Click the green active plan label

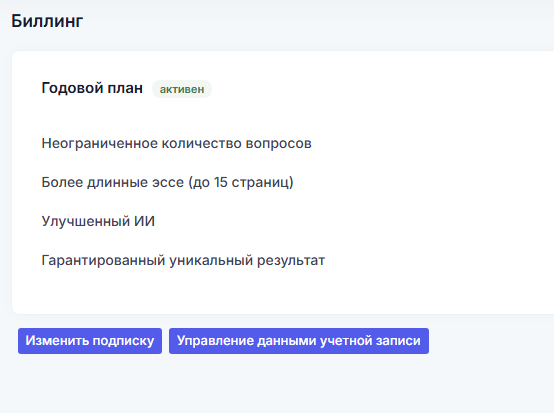[182, 89]
